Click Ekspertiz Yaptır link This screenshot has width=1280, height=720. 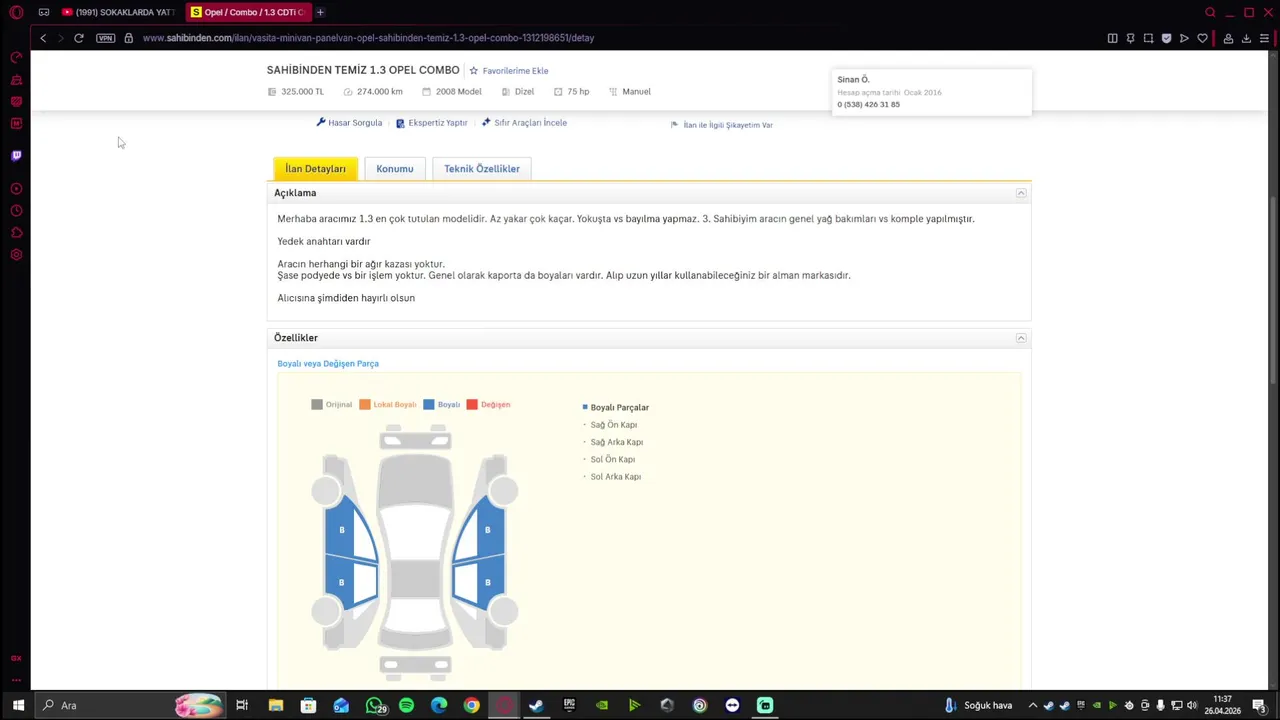click(x=432, y=123)
